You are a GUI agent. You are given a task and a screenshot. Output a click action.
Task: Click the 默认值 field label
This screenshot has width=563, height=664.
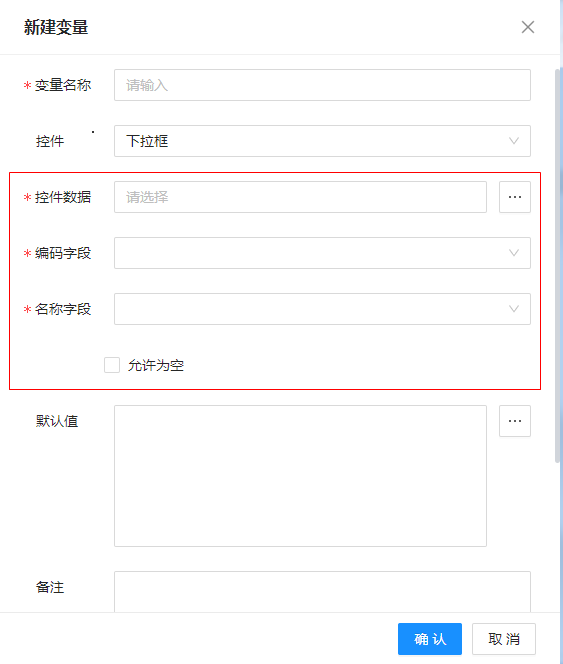(57, 421)
